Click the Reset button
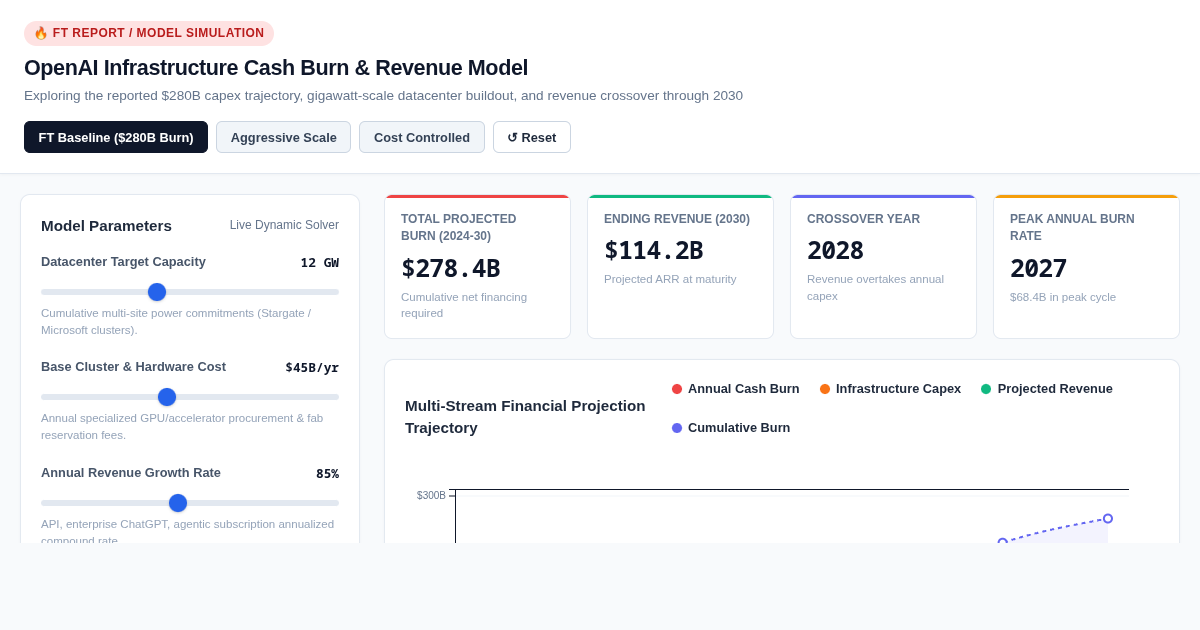1200x630 pixels. pyautogui.click(x=532, y=137)
